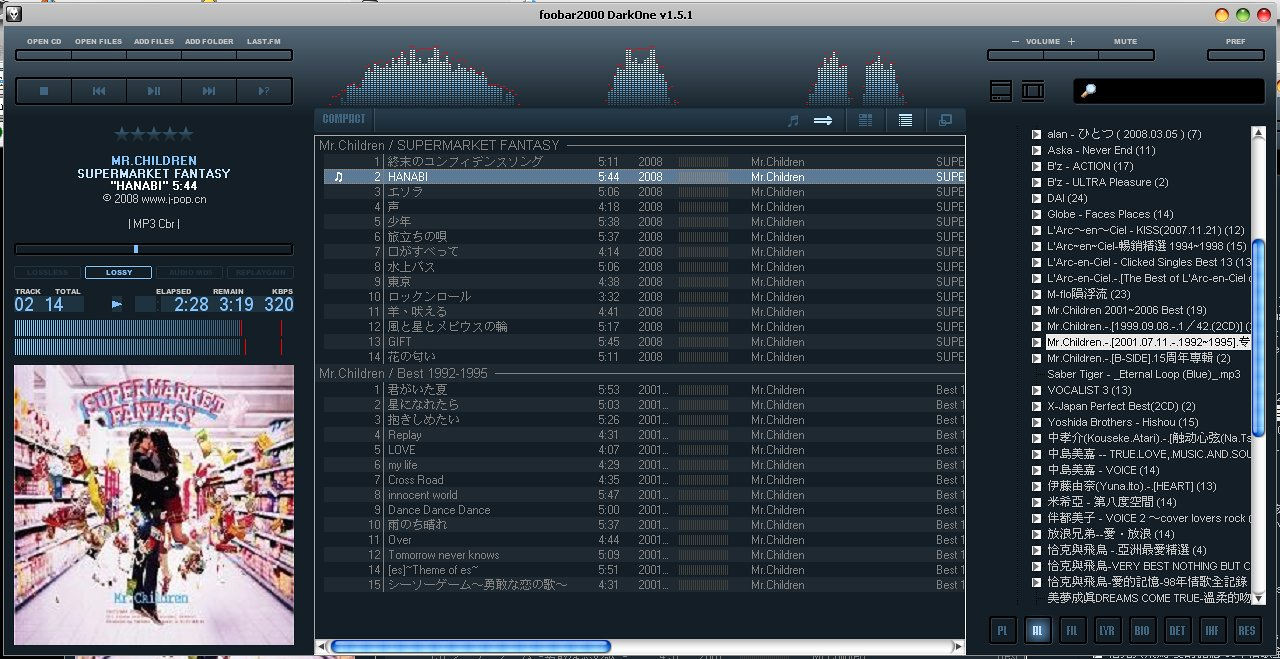The width and height of the screenshot is (1280, 659).
Task: Select Saber Tiger Eternal Loop mp3 entry
Action: (1144, 374)
